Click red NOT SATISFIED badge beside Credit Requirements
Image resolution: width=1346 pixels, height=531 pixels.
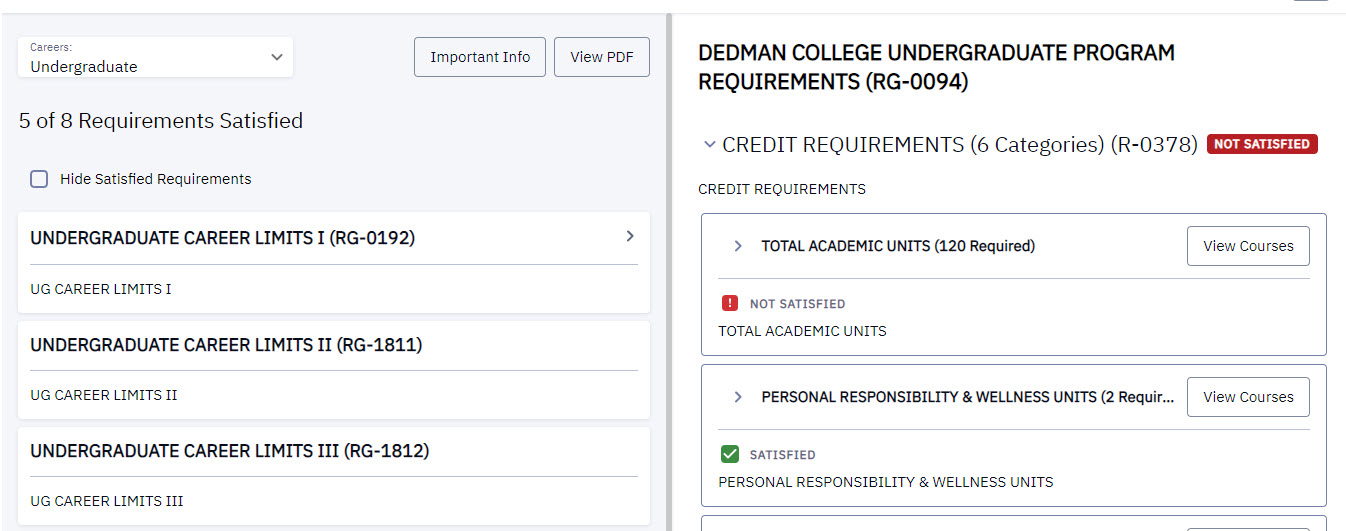tap(1262, 144)
